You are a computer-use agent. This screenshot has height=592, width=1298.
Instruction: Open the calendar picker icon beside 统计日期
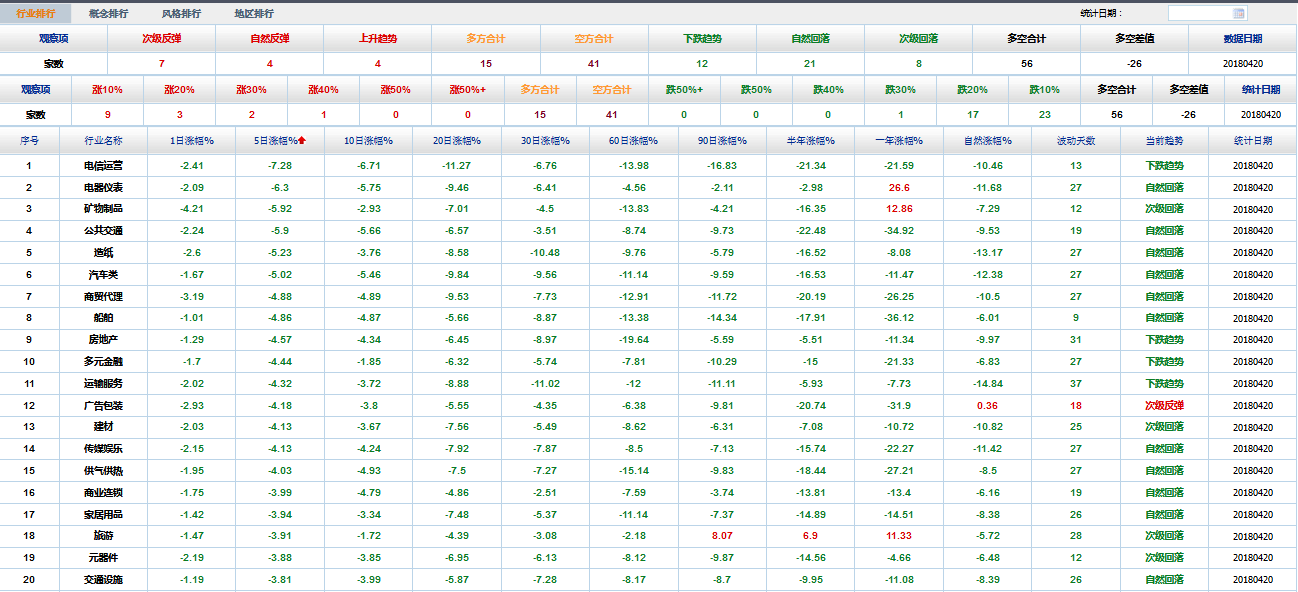1239,13
